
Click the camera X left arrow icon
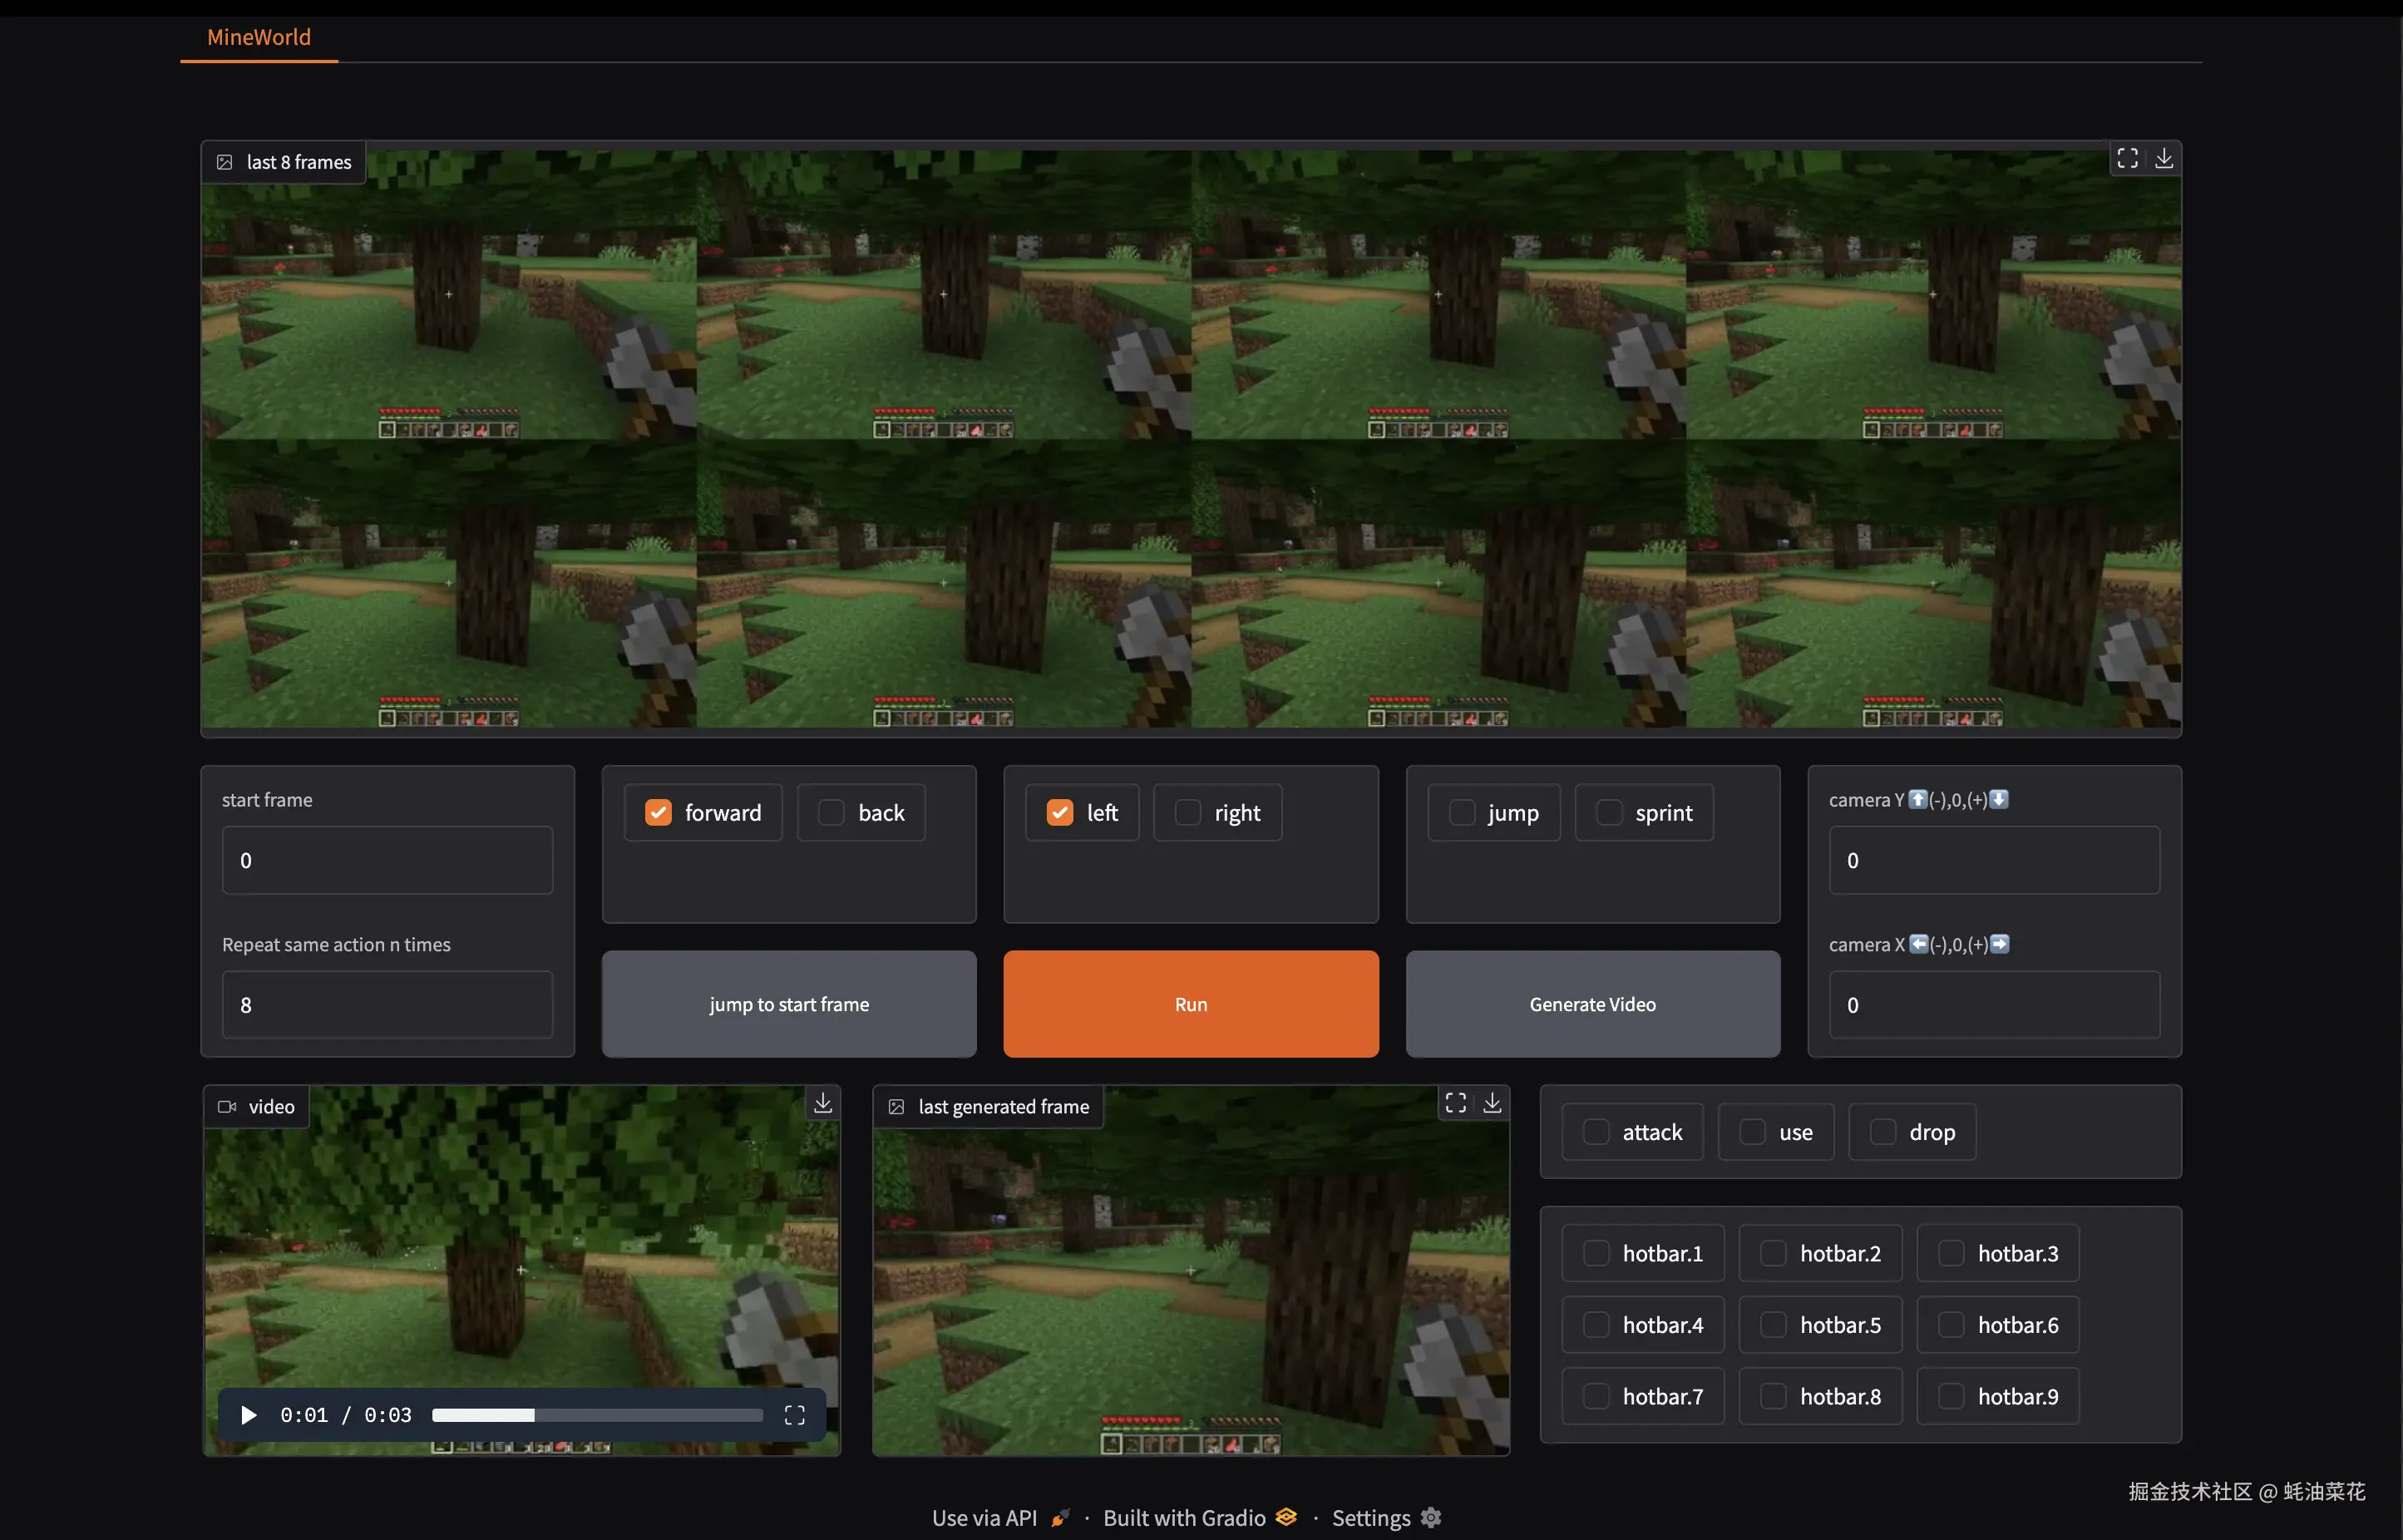pyautogui.click(x=1918, y=944)
